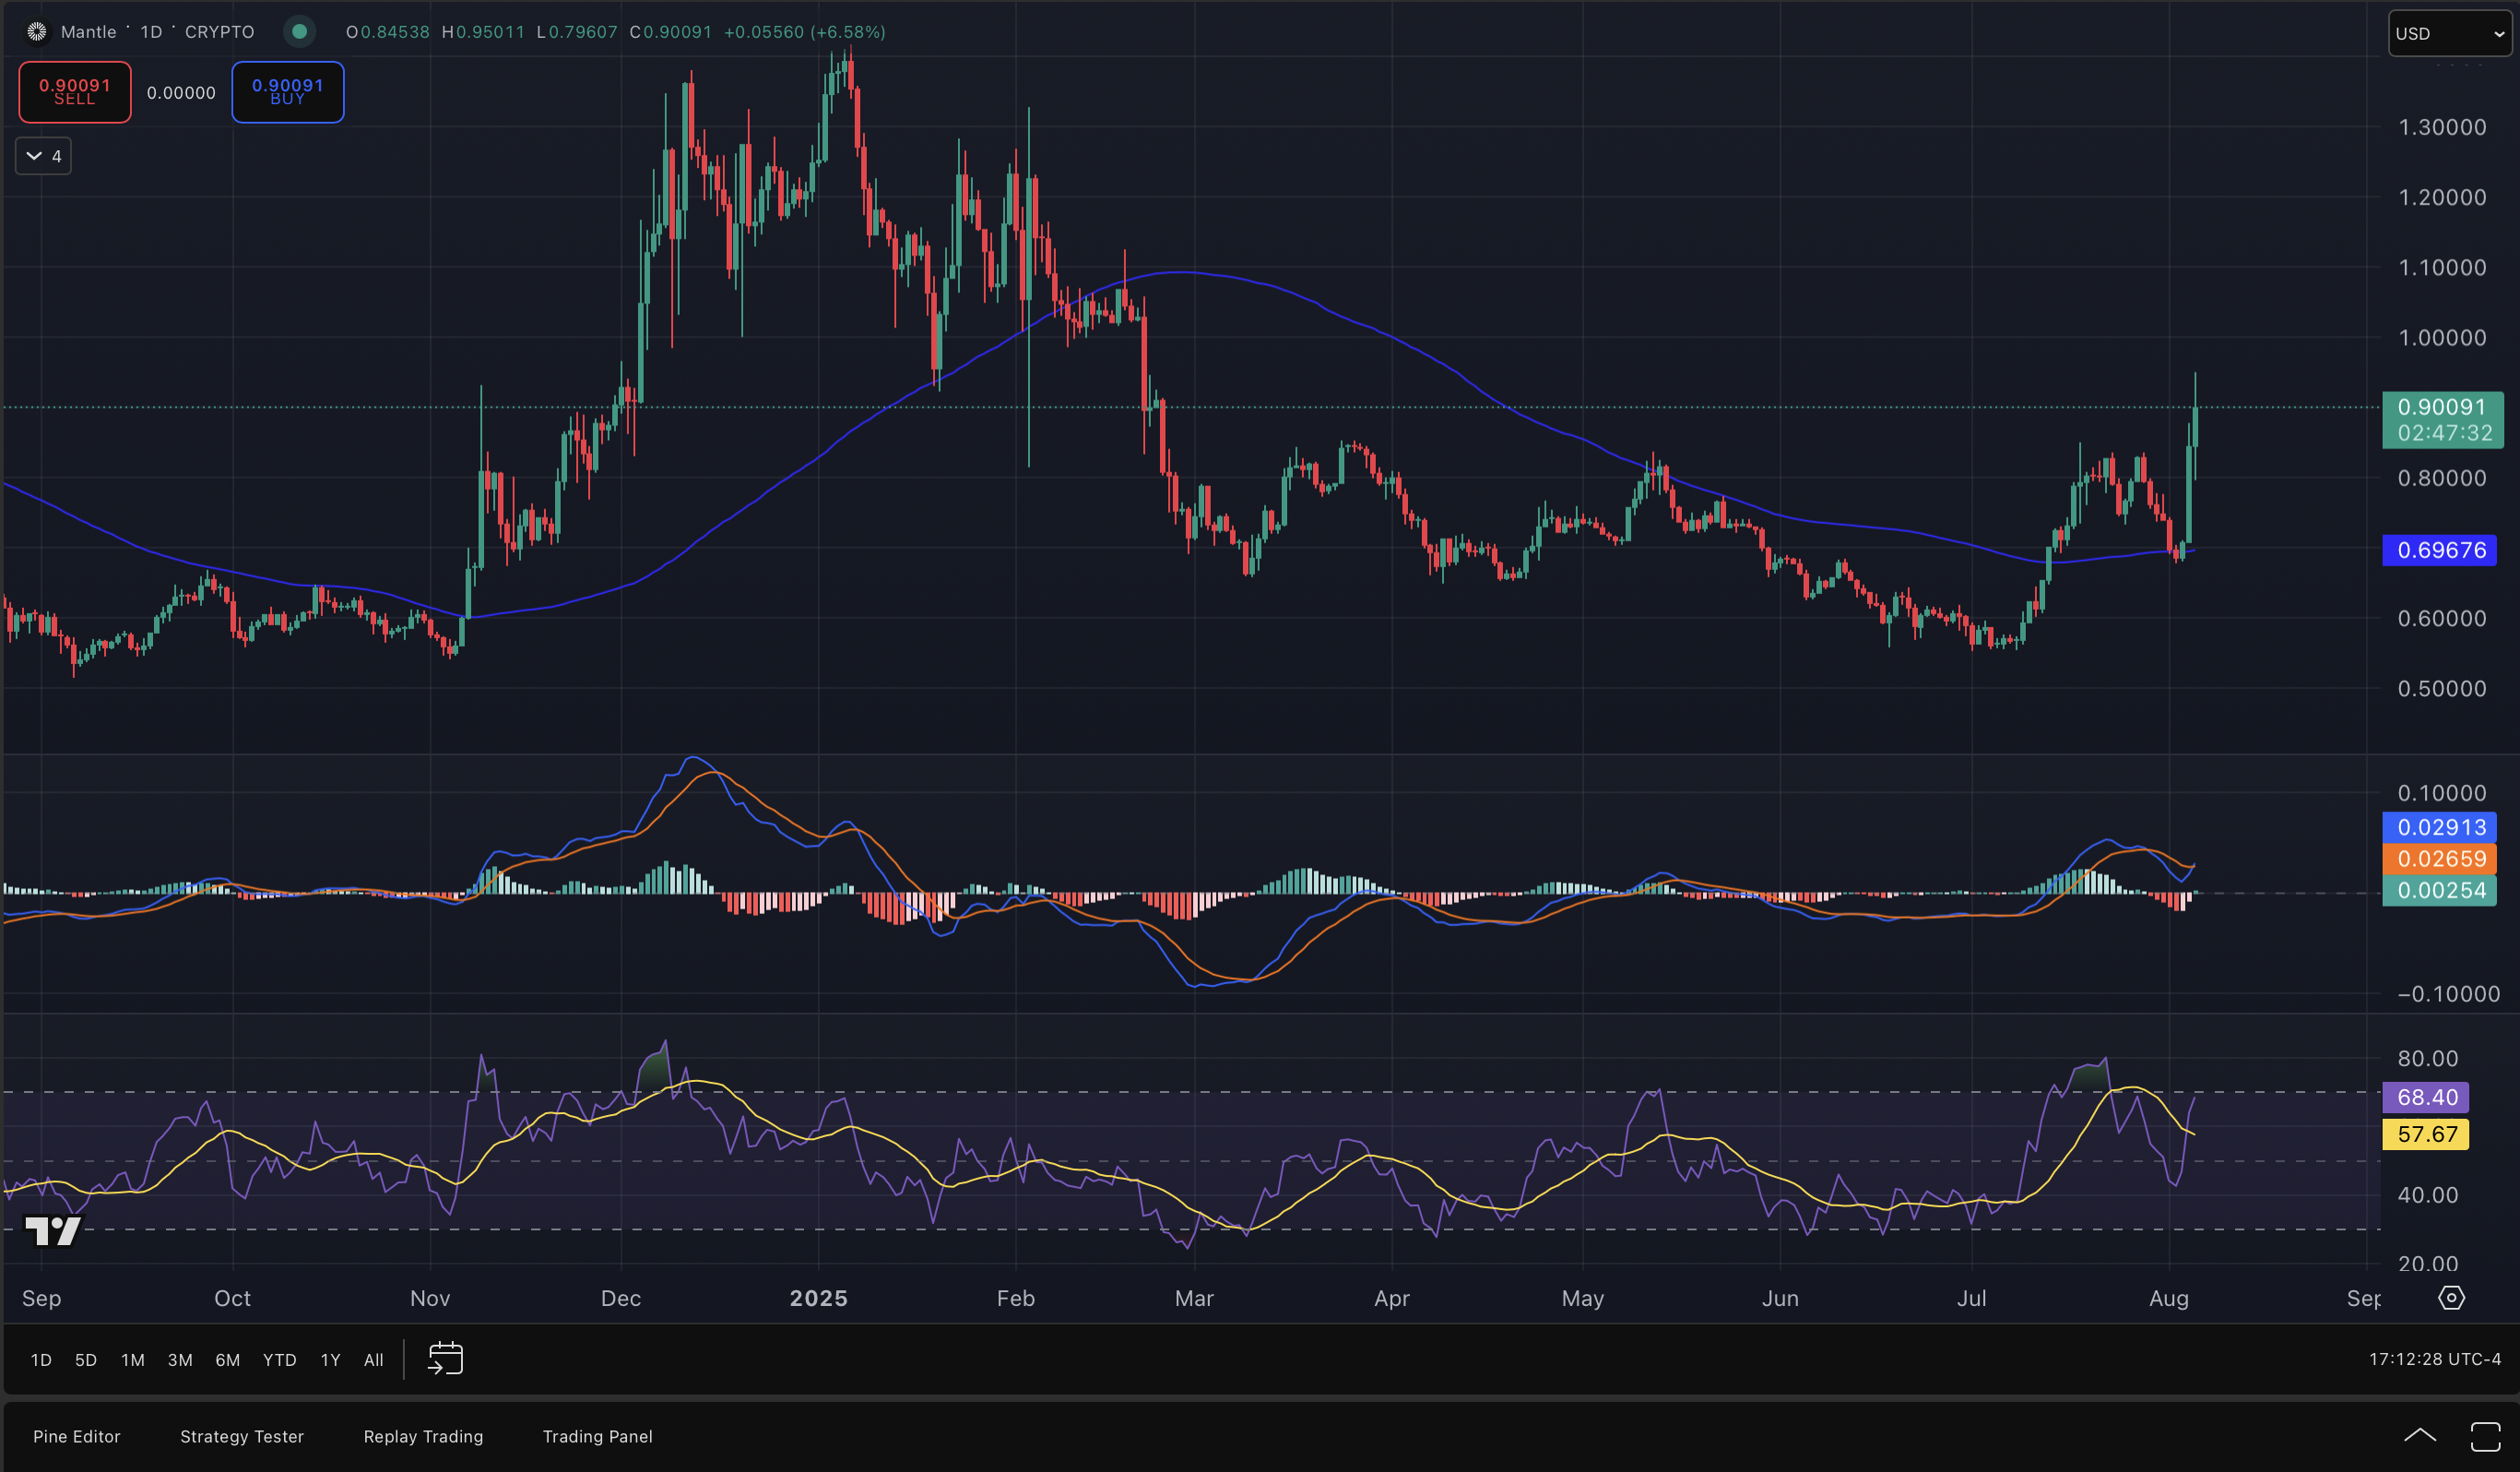Click the +0.05560 (+6.58%) change value
Image resolution: width=2520 pixels, height=1472 pixels.
(805, 32)
